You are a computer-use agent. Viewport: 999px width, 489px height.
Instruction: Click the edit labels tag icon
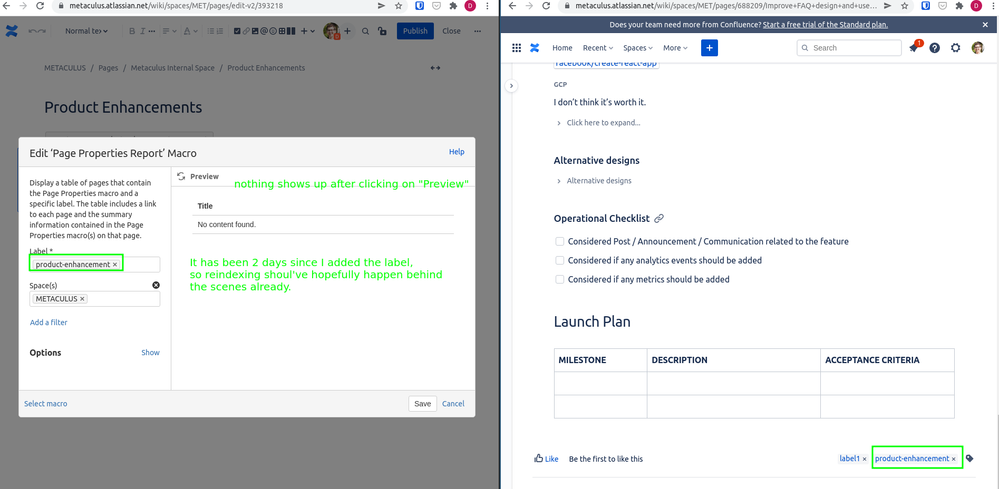970,459
